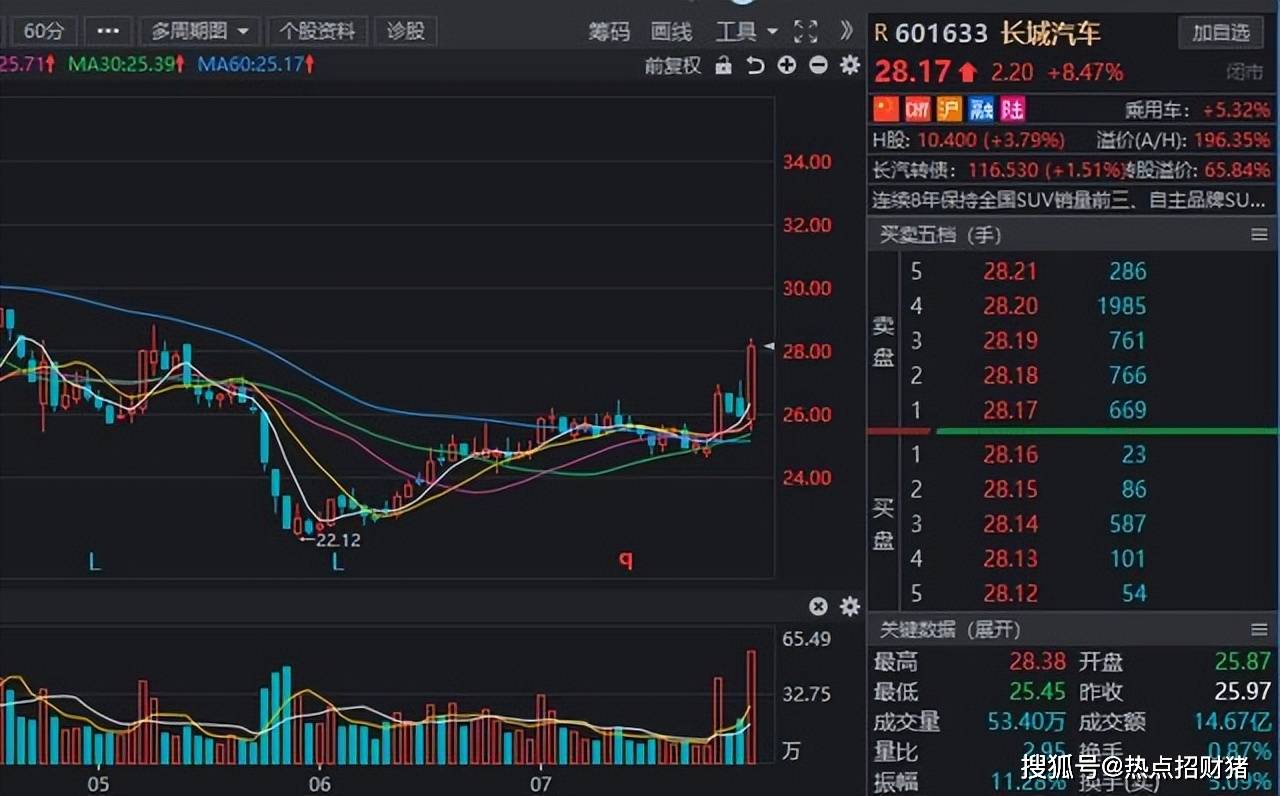1280x796 pixels.
Task: Click the L marker near 05
Action: 95,563
